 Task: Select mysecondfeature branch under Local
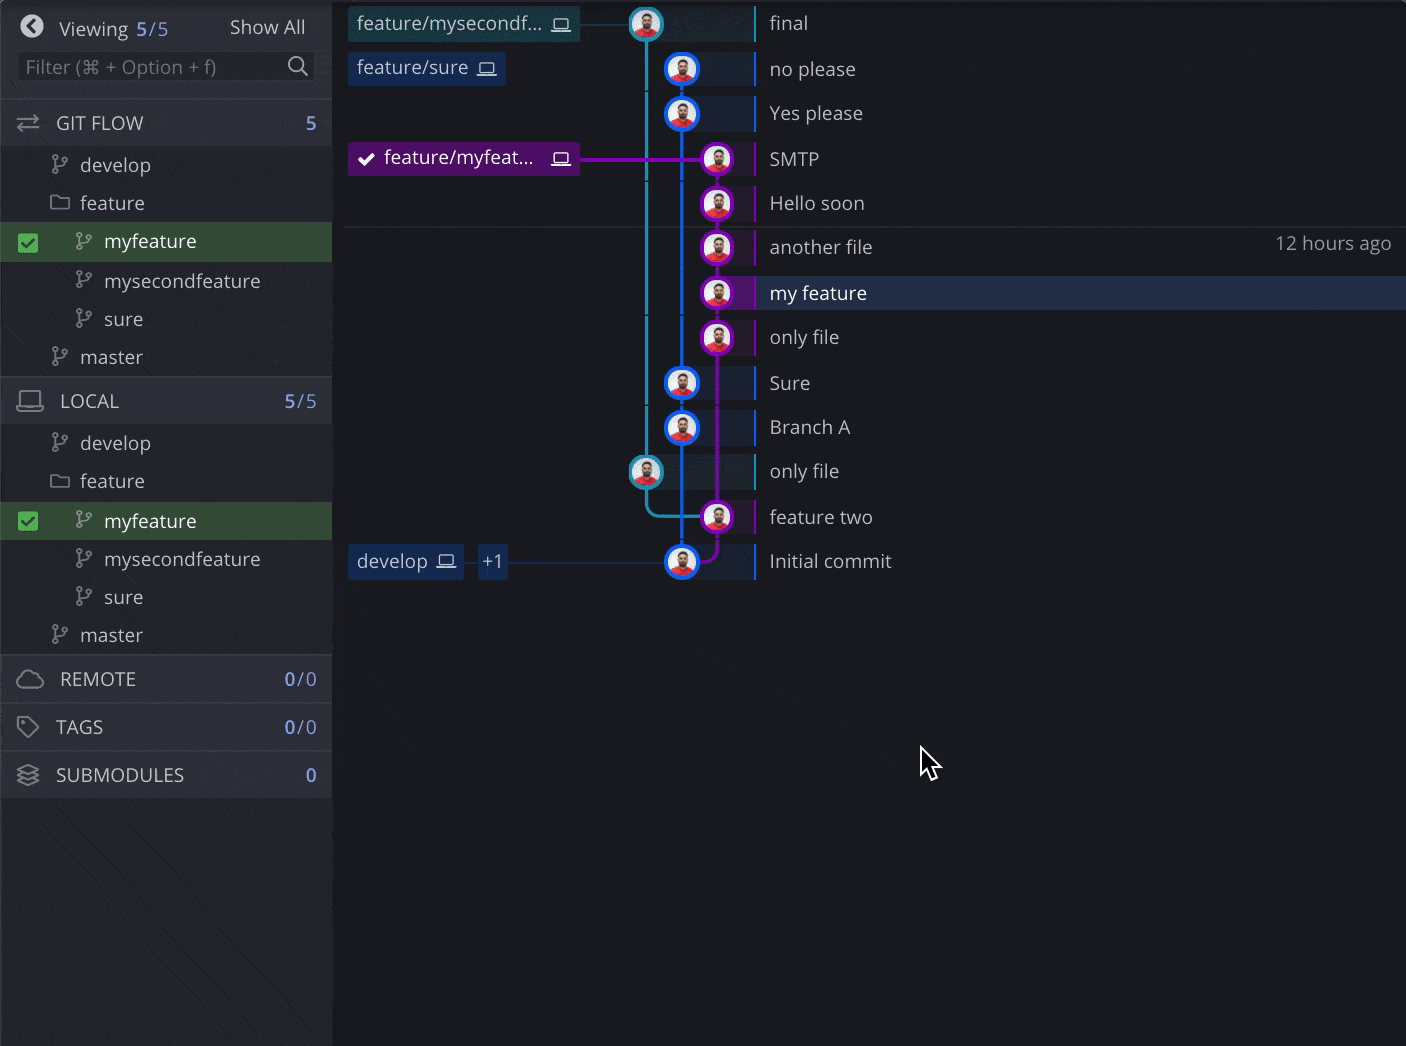[x=181, y=559]
